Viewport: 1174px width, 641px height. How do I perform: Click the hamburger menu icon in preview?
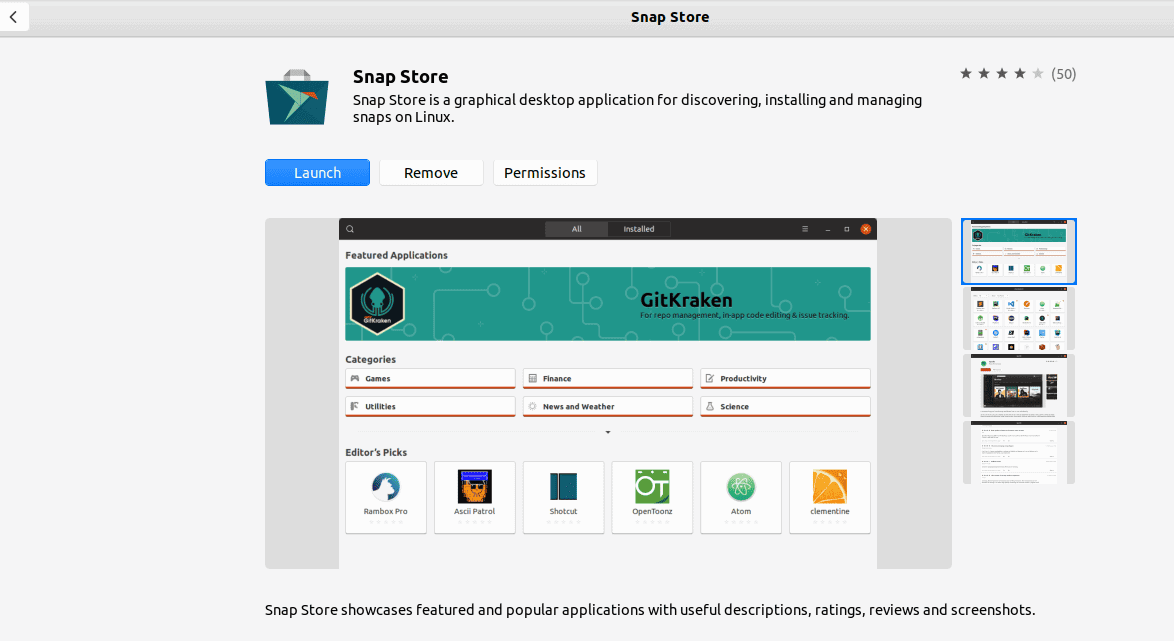tap(805, 229)
